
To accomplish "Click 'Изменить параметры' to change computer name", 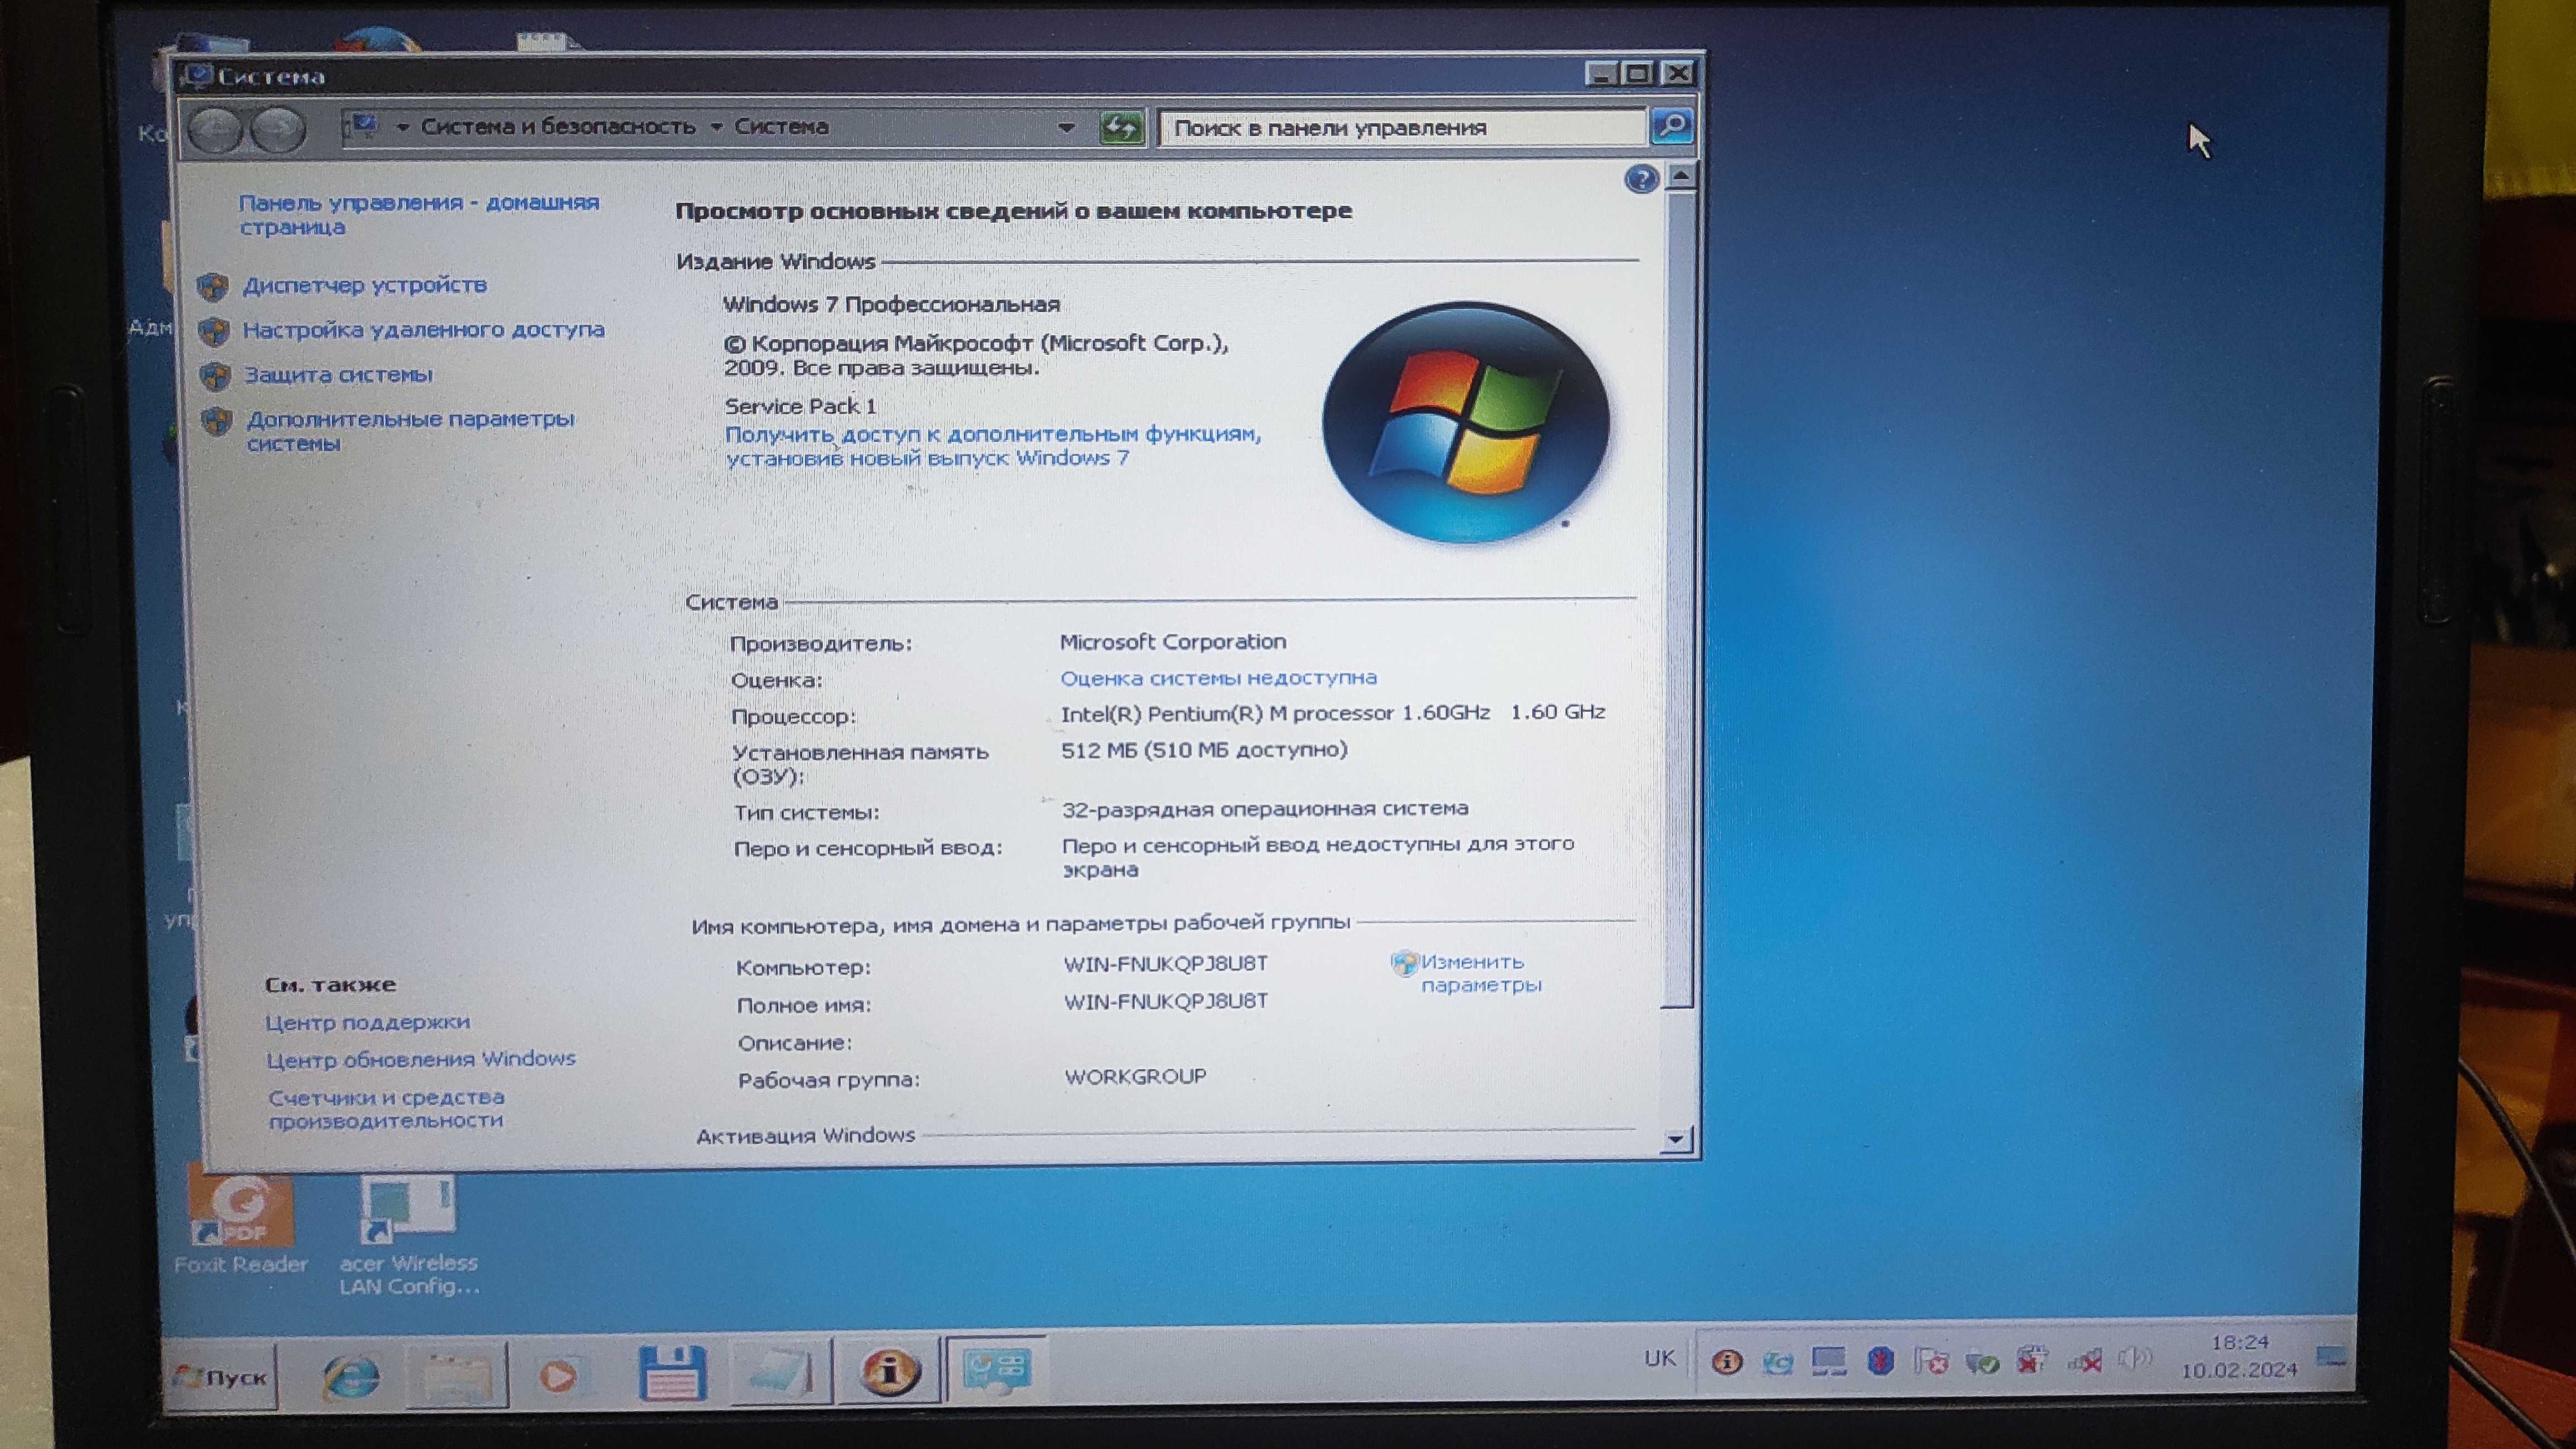I will coord(1481,973).
